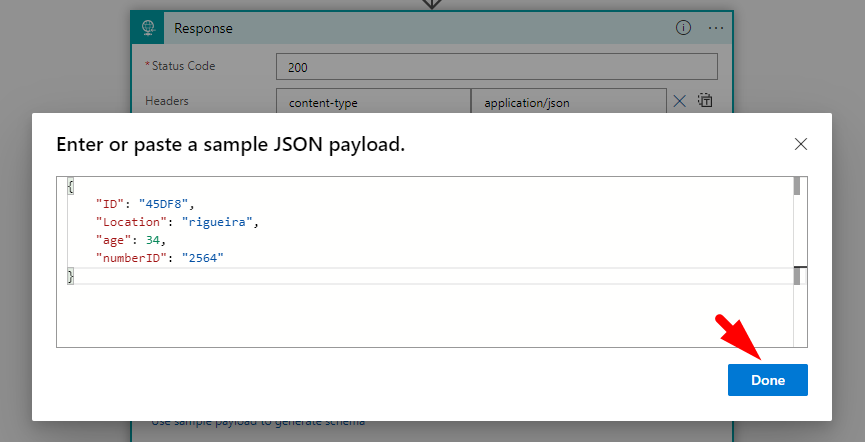Image resolution: width=865 pixels, height=442 pixels.
Task: Click the Headers label
Action: 167,100
